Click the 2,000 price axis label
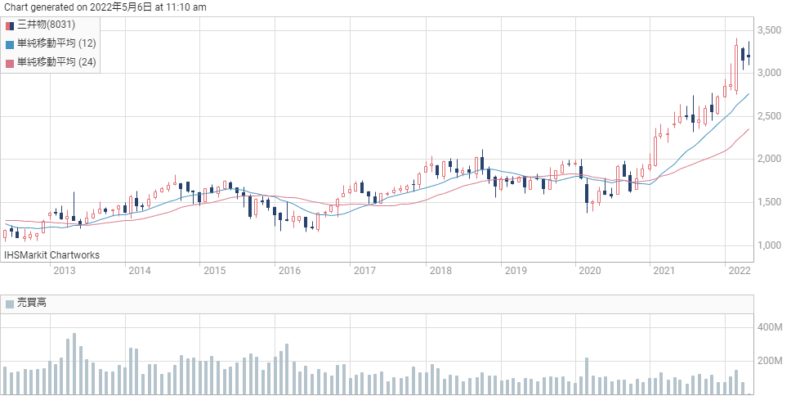This screenshot has width=800, height=396. coord(770,159)
